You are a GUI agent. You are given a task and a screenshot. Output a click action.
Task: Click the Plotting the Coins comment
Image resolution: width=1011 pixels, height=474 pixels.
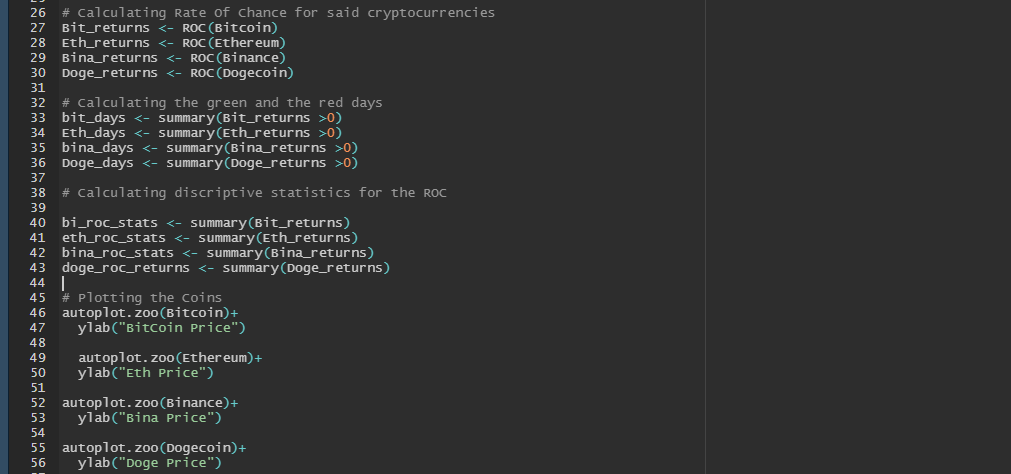(142, 298)
